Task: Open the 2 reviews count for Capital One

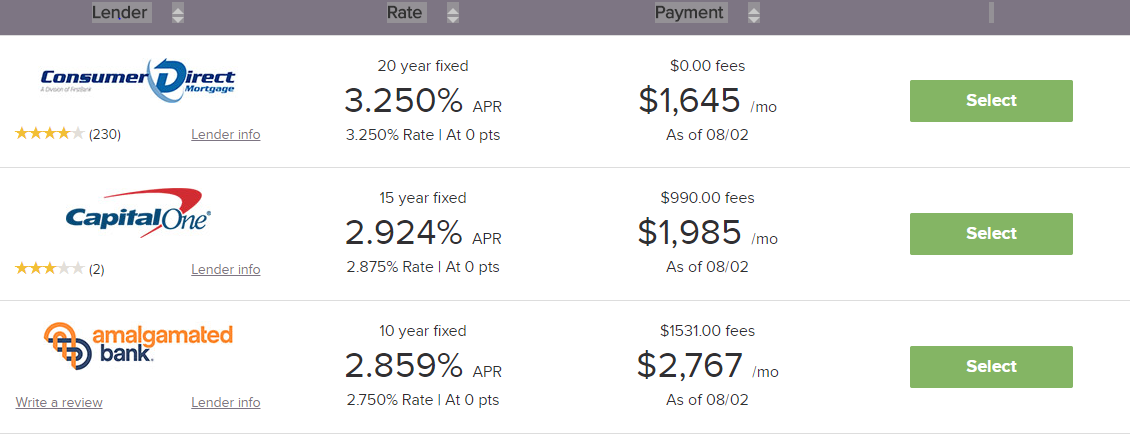Action: (97, 269)
